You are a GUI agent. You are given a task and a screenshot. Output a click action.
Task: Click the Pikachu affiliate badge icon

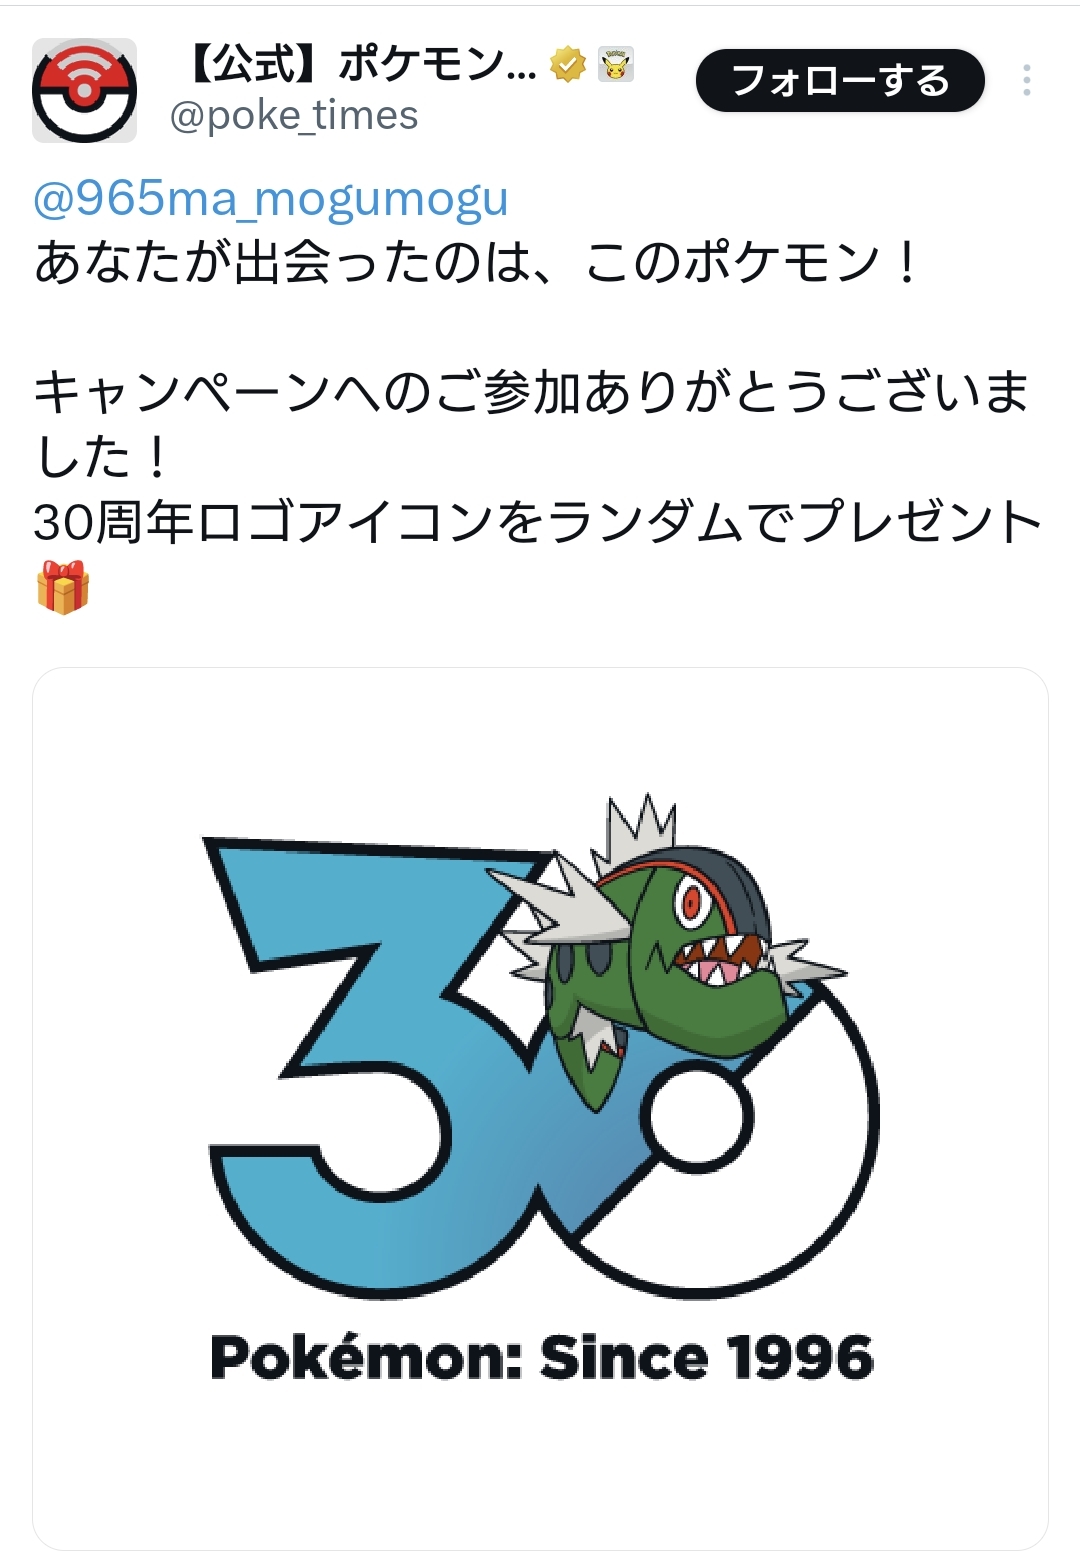616,65
